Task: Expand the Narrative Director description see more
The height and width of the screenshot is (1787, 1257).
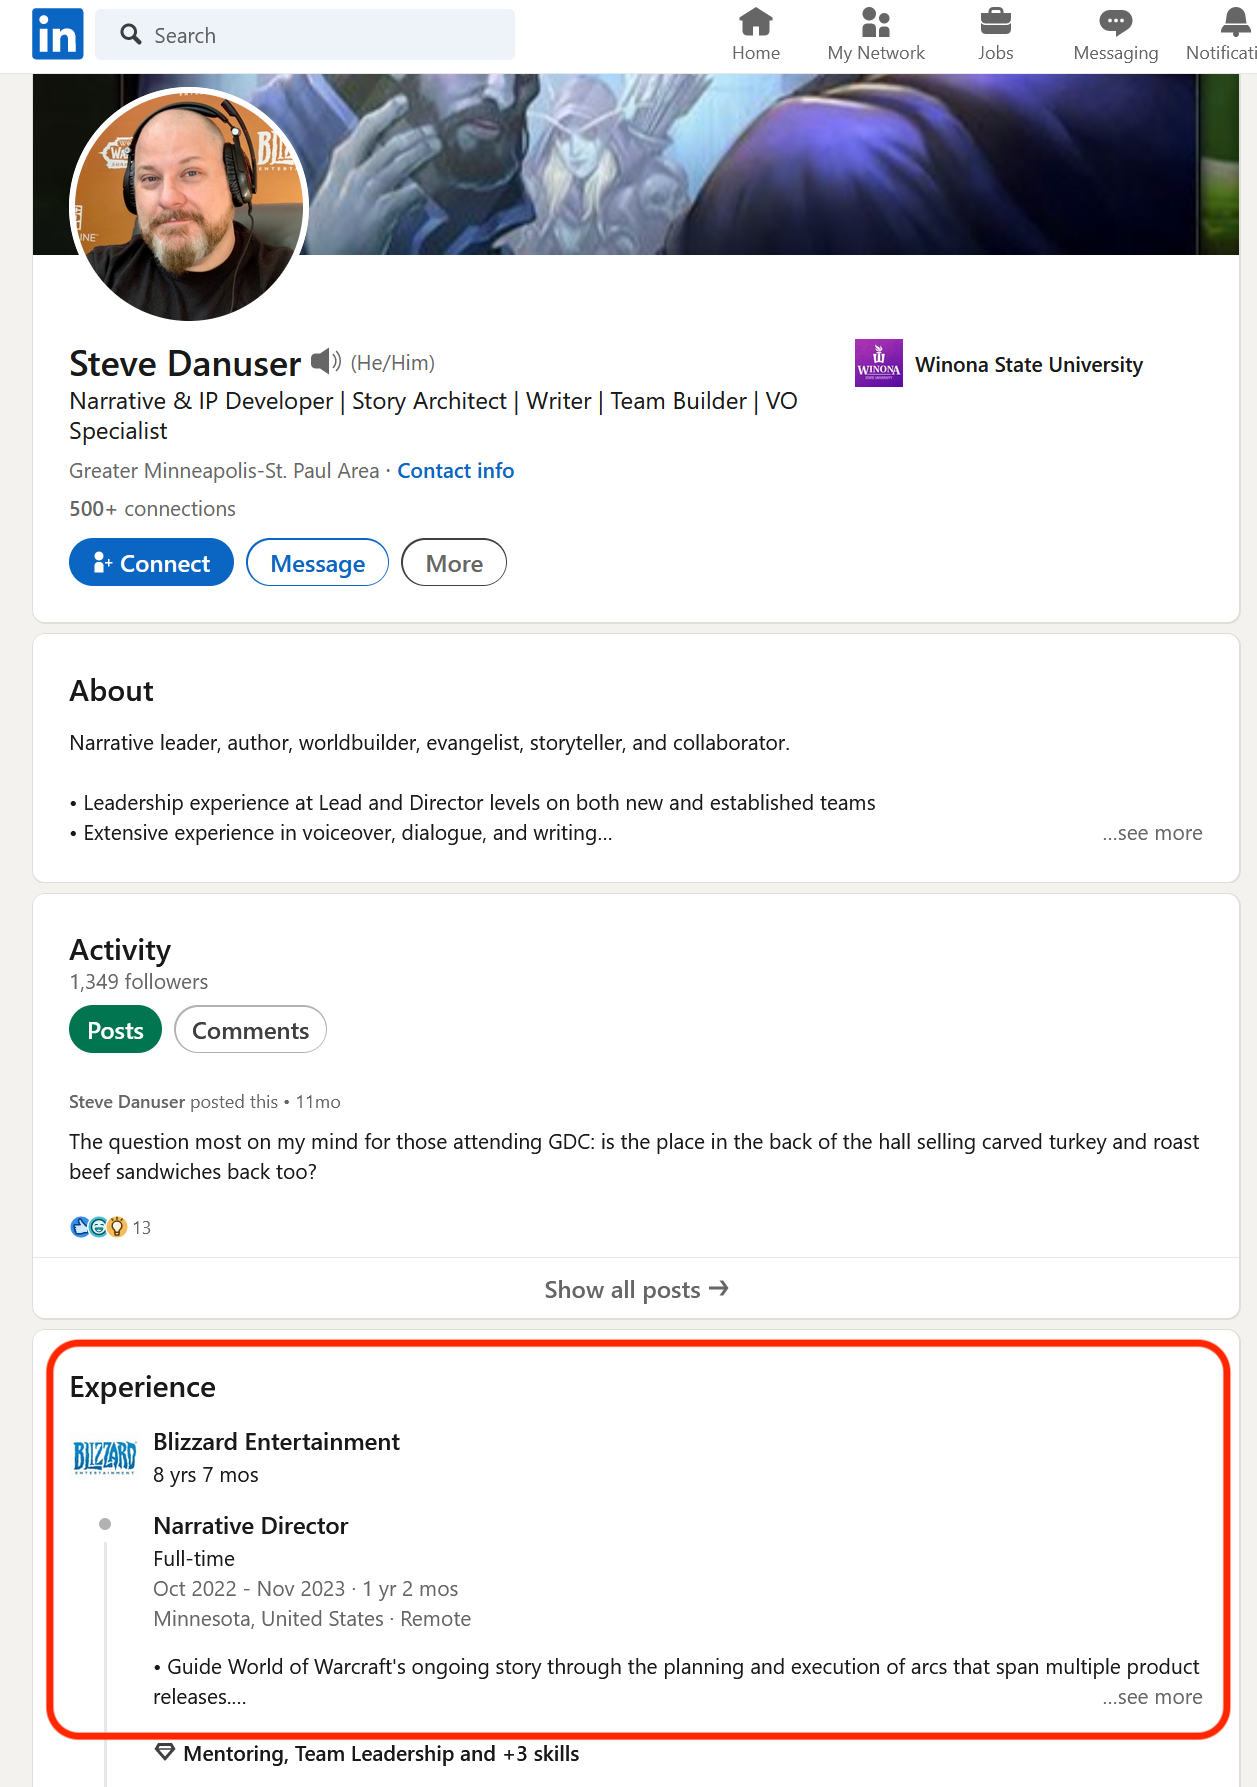Action: tap(1152, 1697)
